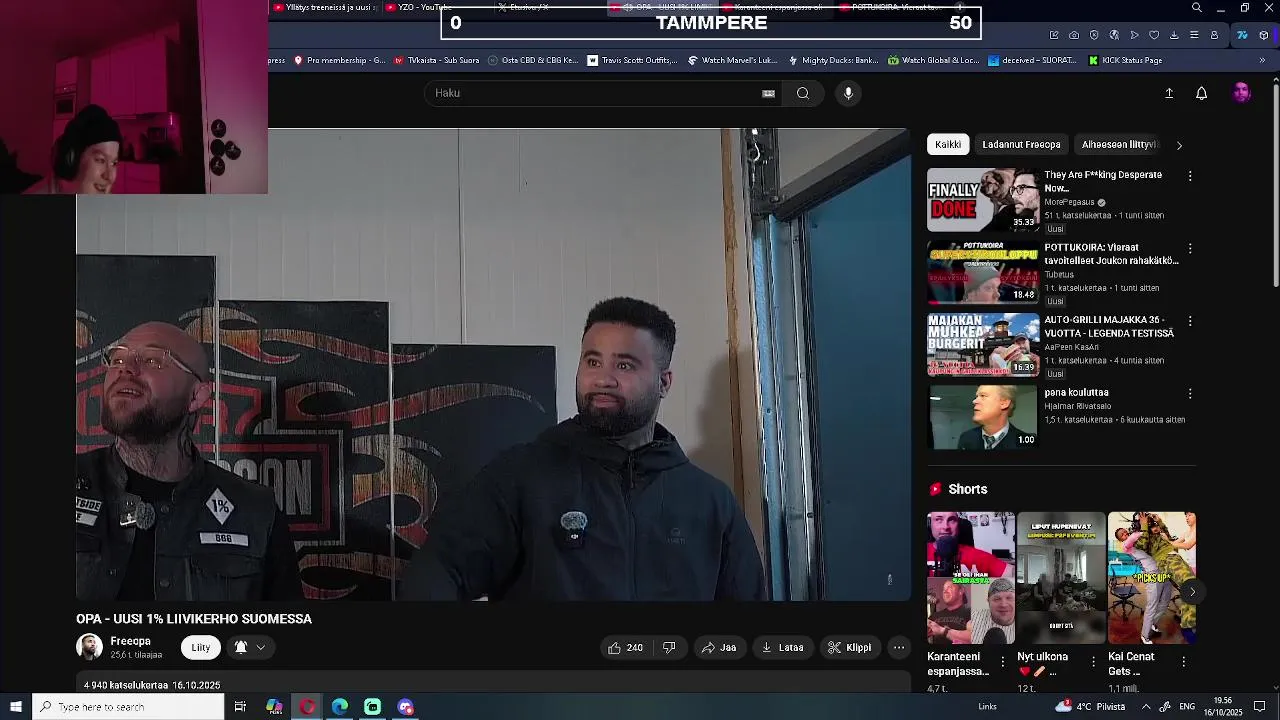Open Windows Start menu
Image resolution: width=1280 pixels, height=720 pixels.
pyautogui.click(x=16, y=707)
